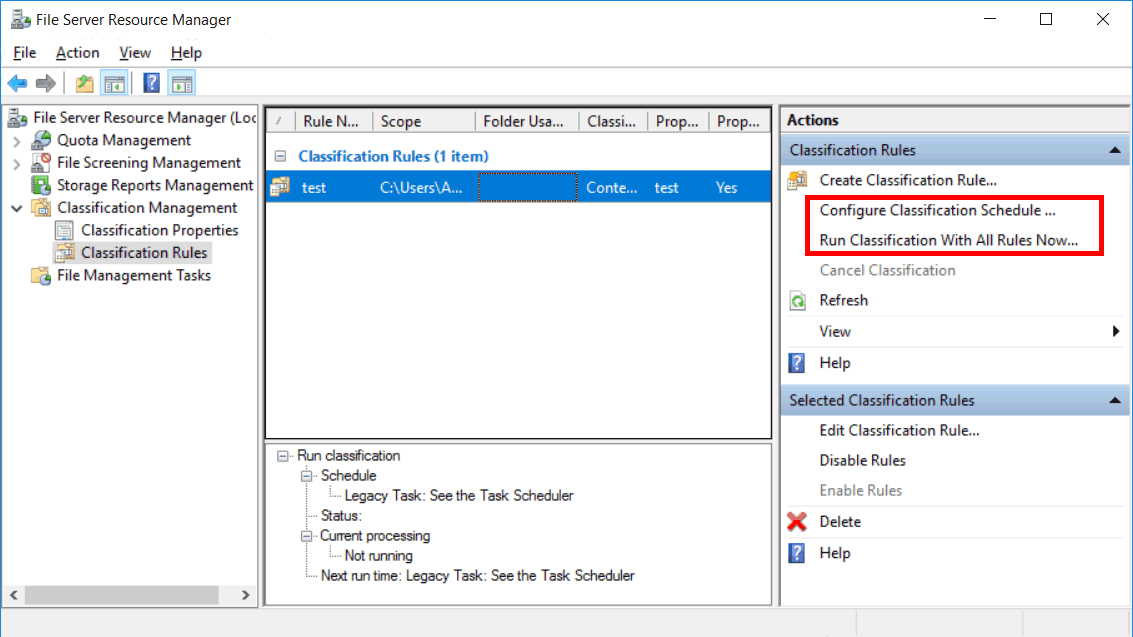Collapse the Schedule node

[x=306, y=476]
